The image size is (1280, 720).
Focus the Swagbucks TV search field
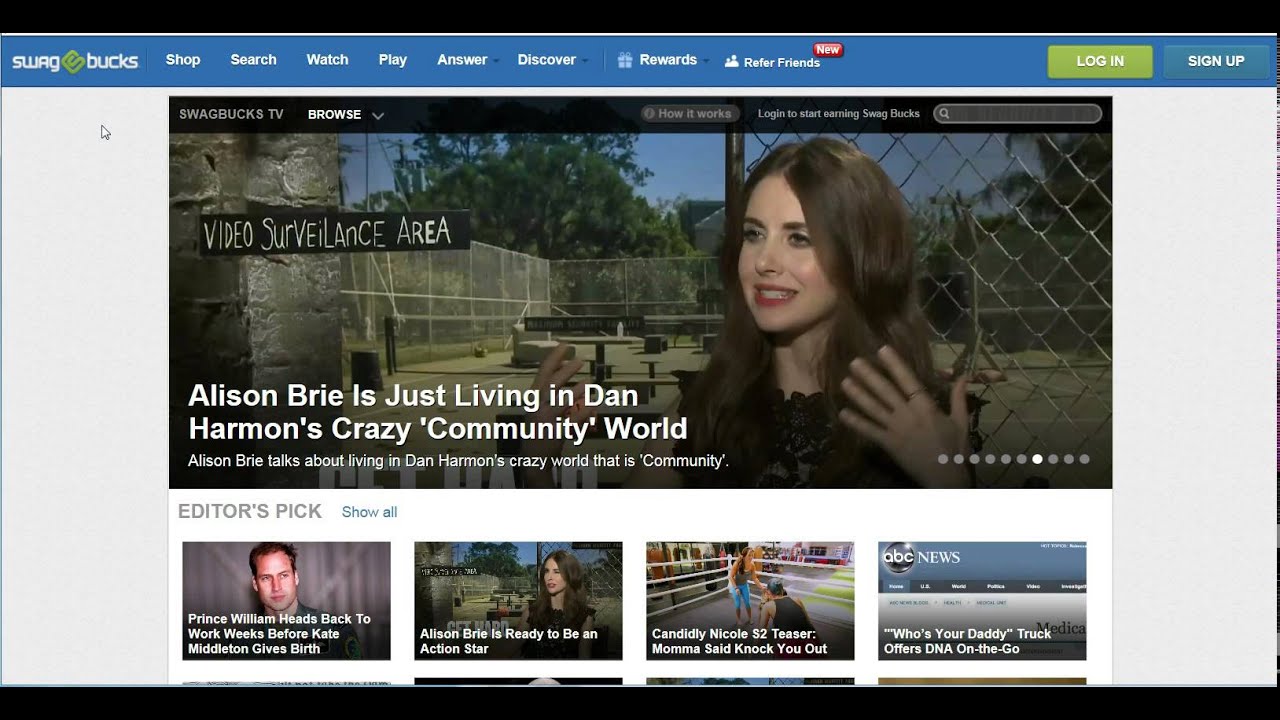(x=1018, y=114)
